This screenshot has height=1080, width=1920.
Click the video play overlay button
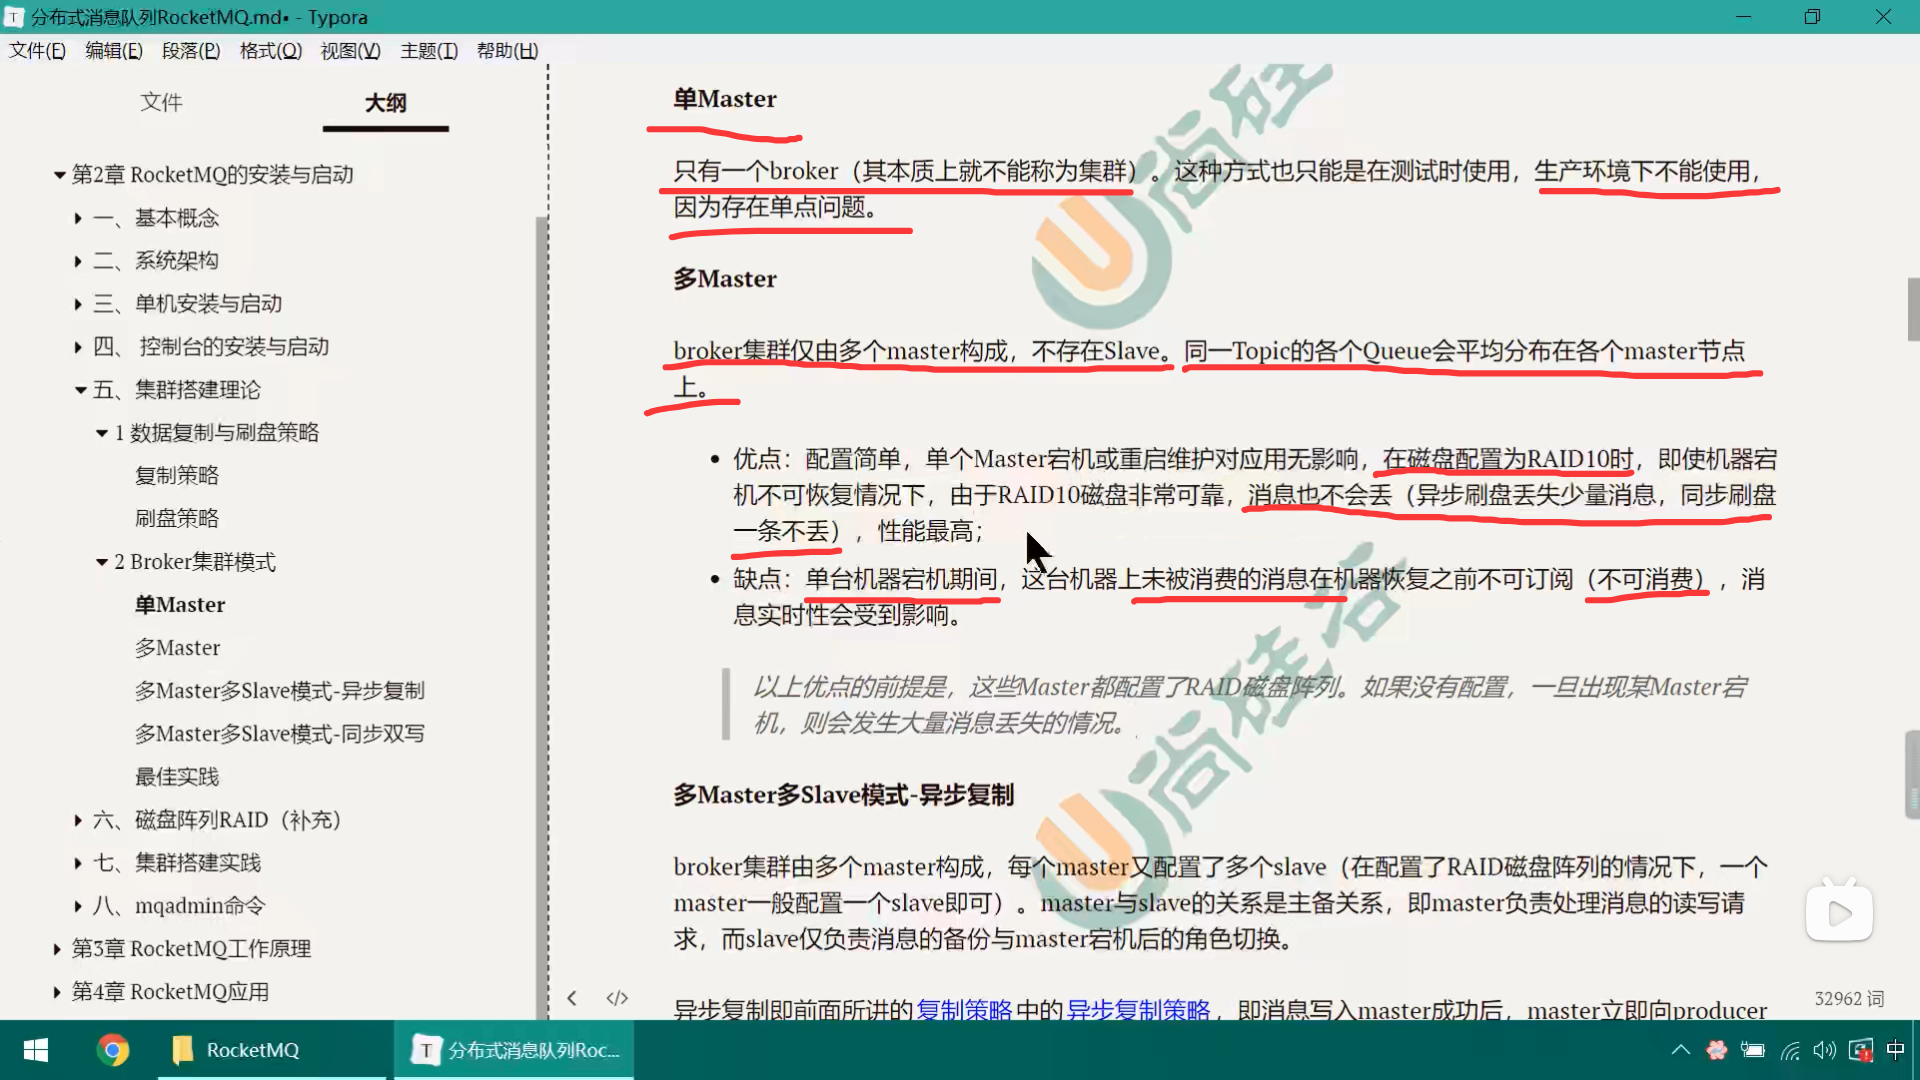tap(1839, 912)
